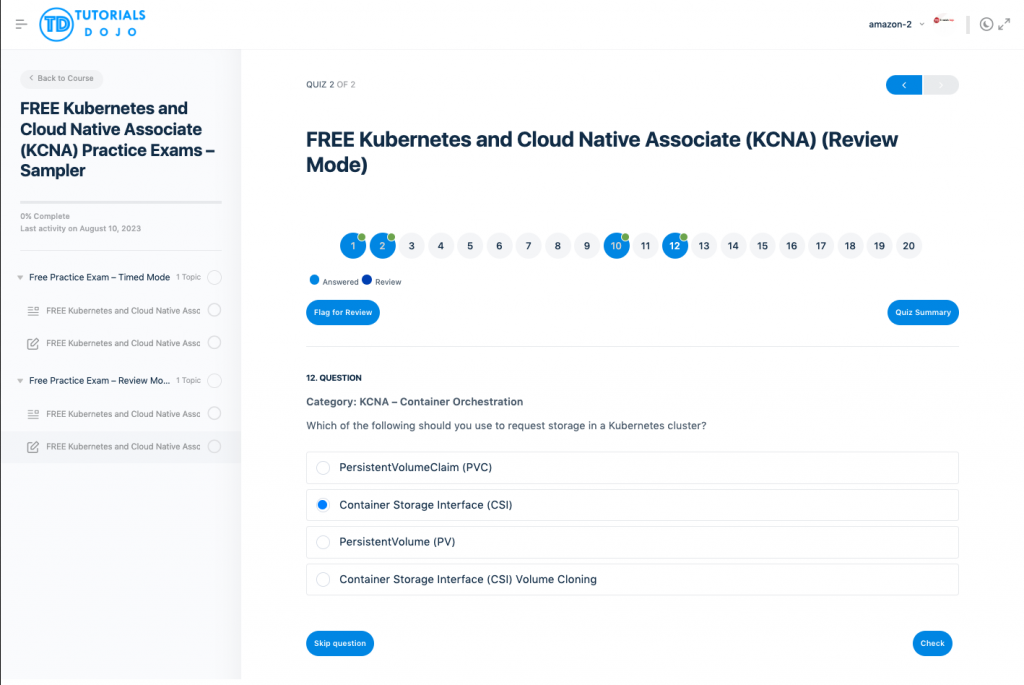Click the Review legend color dot
Viewport: 1024px width, 685px height.
click(367, 280)
